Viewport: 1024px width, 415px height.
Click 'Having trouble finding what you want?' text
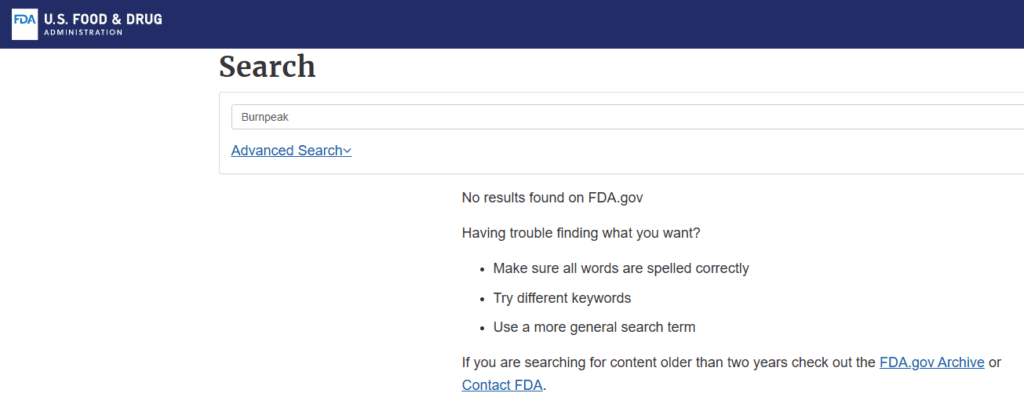click(x=581, y=233)
